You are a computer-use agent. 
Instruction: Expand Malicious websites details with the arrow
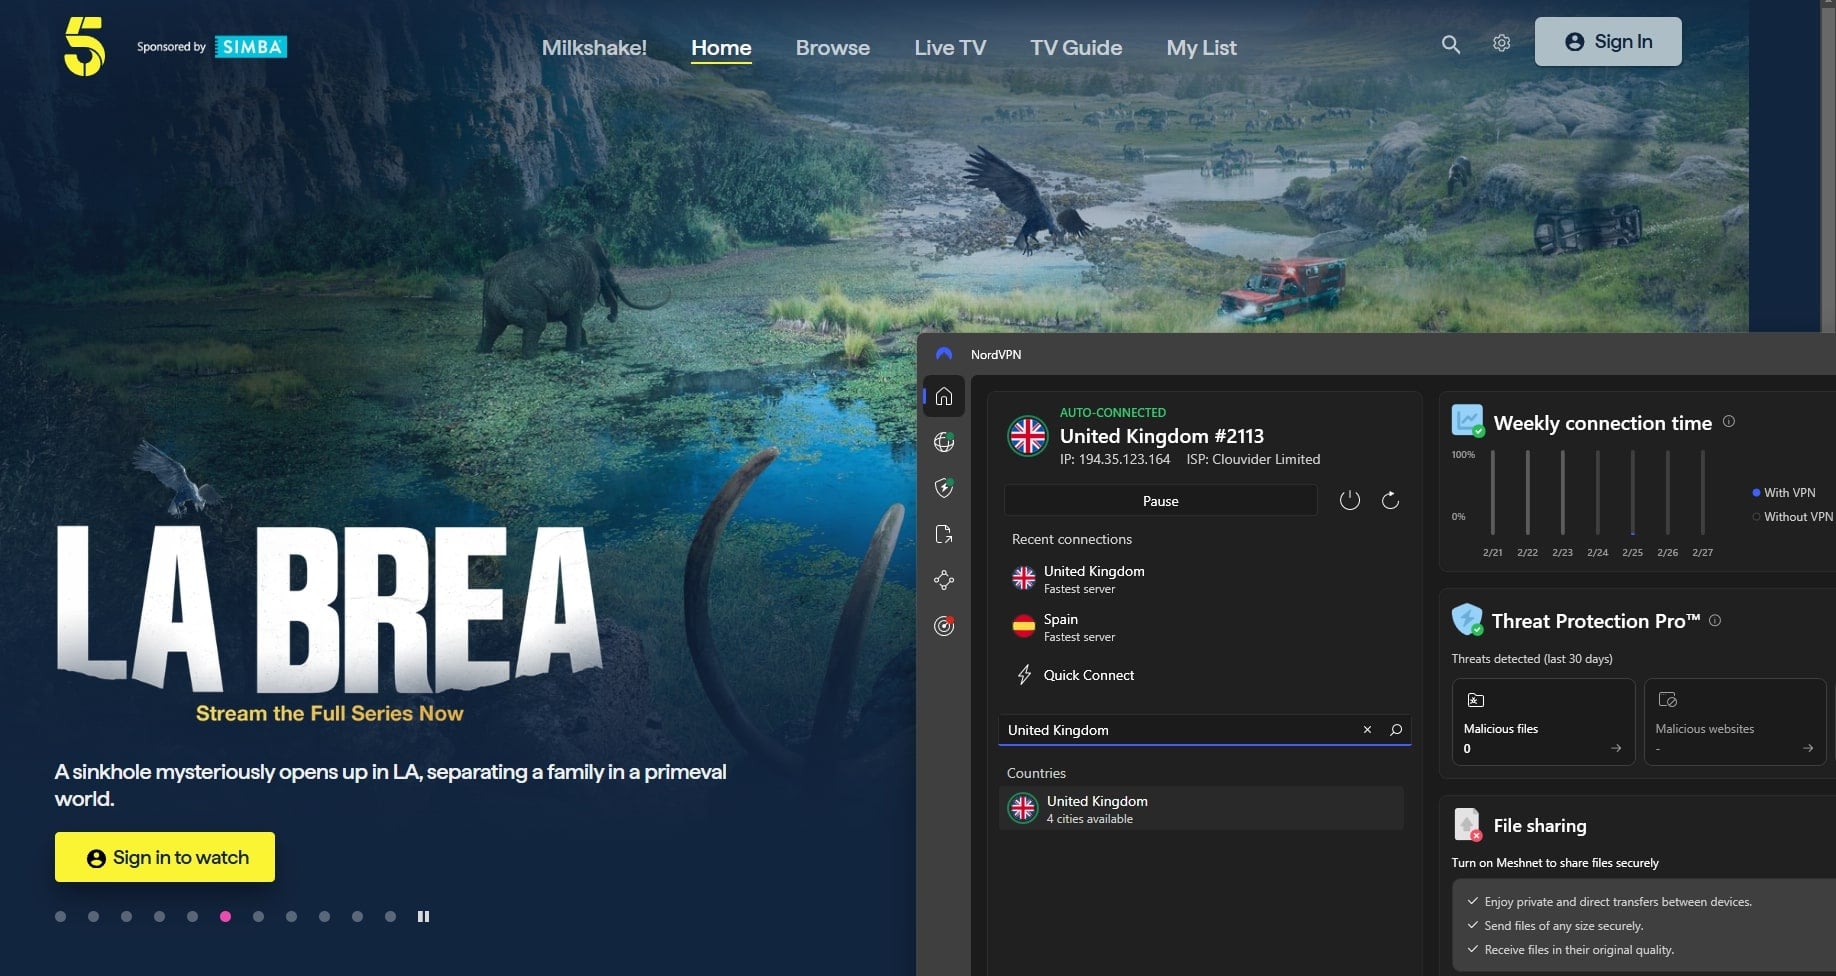click(x=1808, y=747)
